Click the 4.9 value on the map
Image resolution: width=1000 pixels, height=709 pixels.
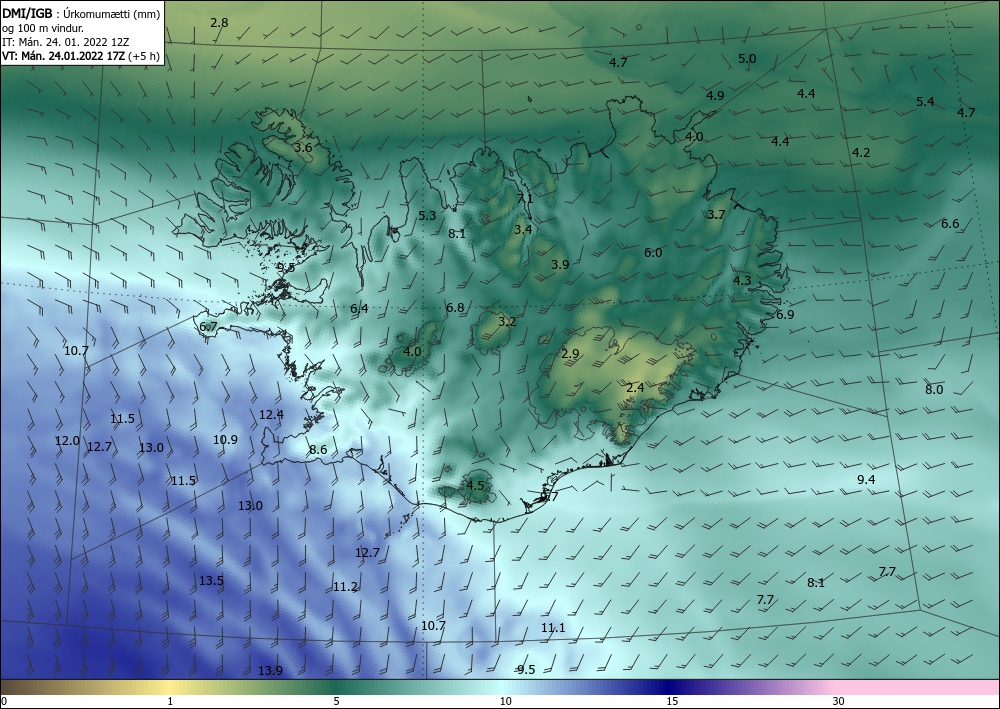pyautogui.click(x=716, y=96)
